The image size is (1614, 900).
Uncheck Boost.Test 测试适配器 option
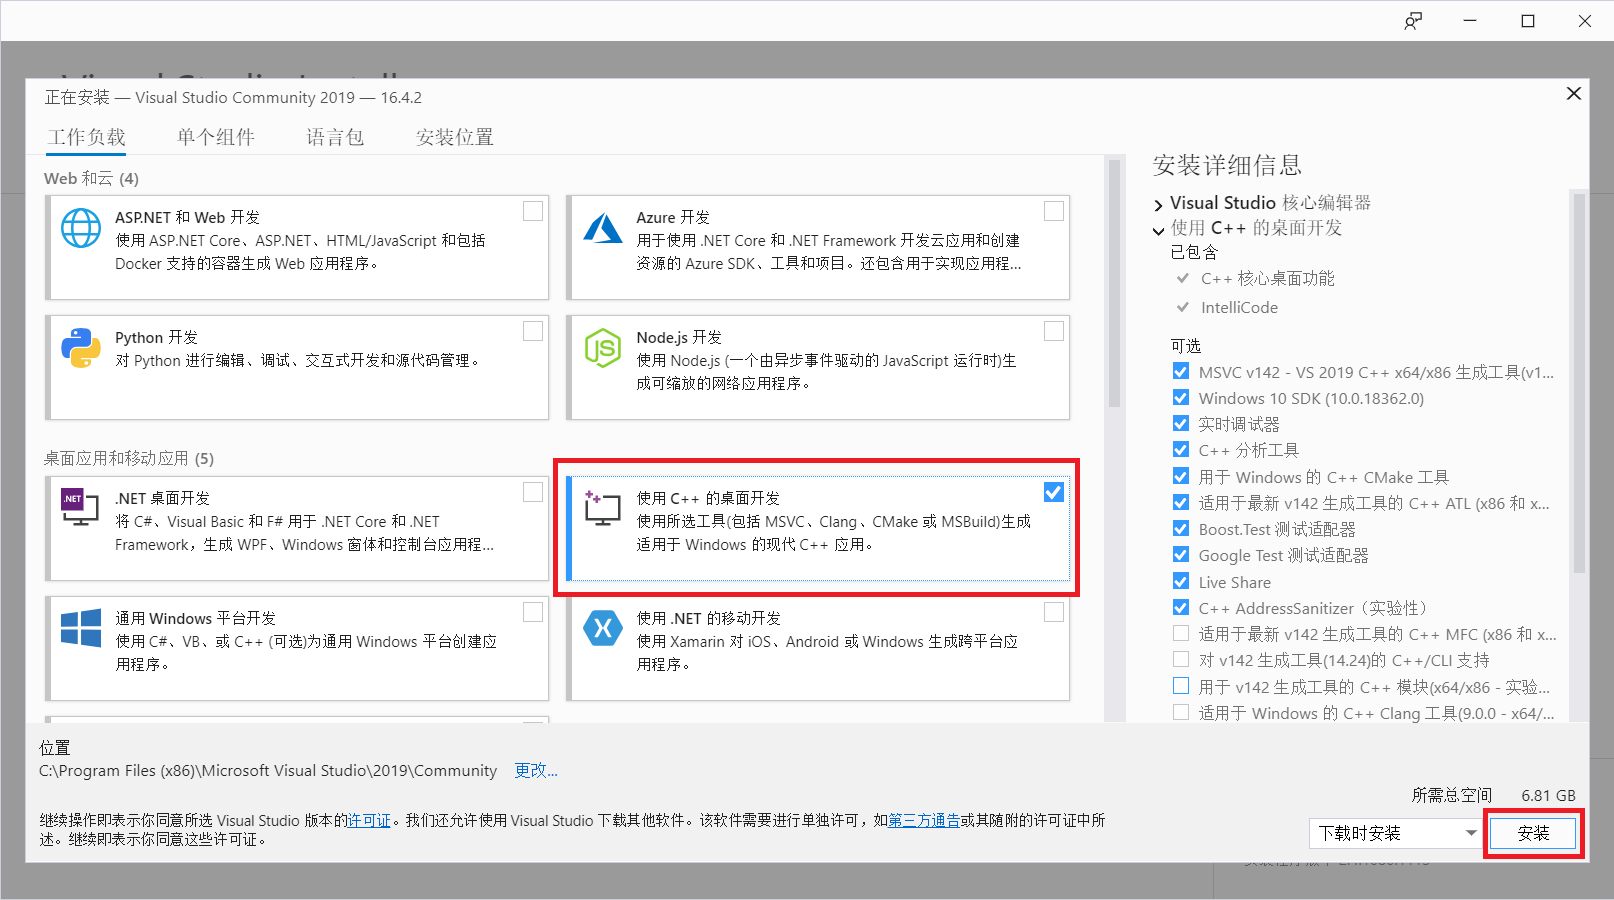[1181, 528]
